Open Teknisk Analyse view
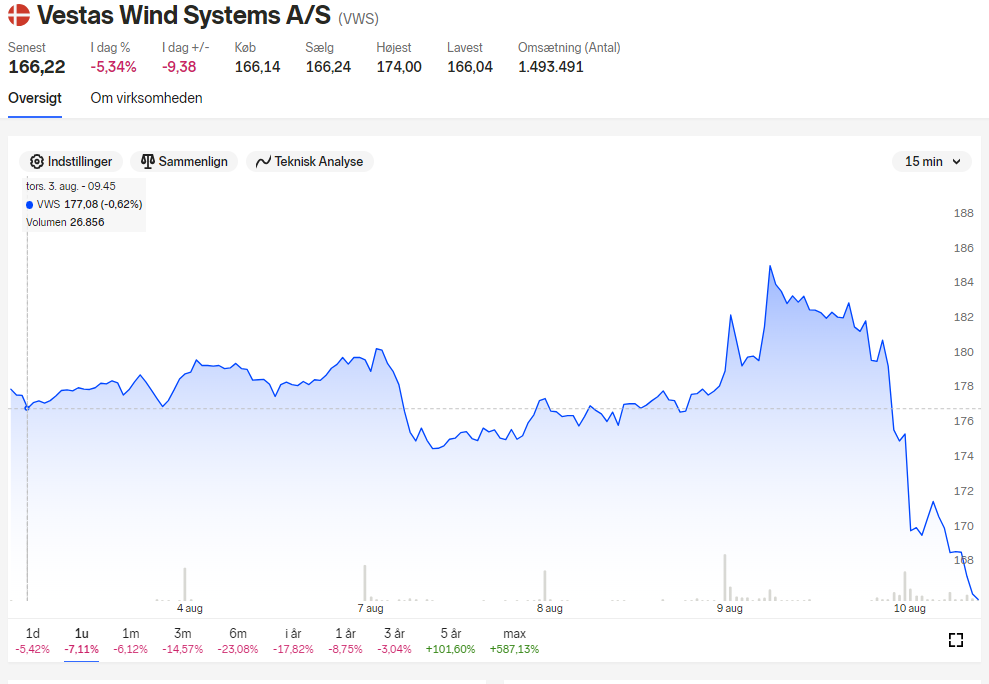 click(310, 162)
